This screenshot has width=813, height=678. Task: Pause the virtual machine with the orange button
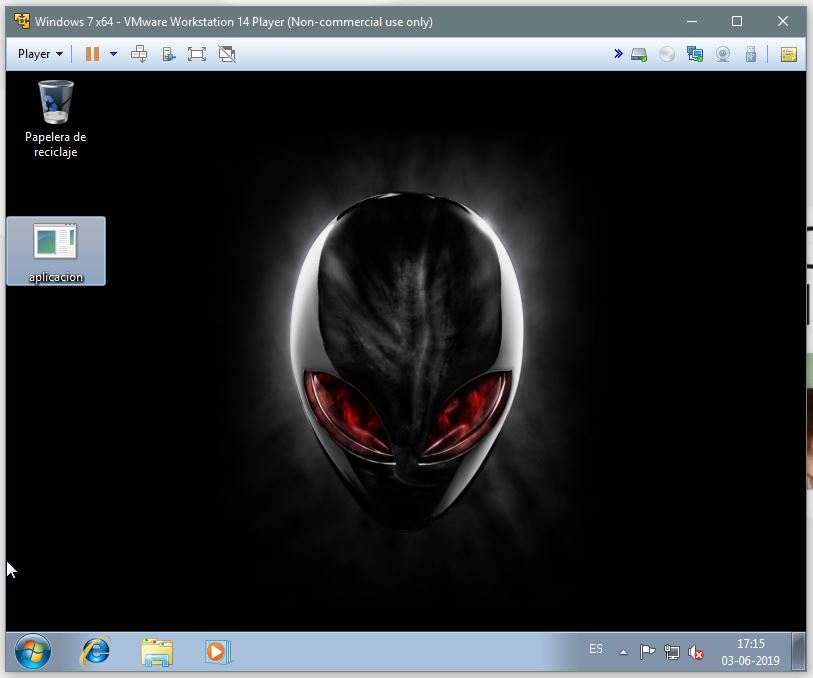[92, 54]
